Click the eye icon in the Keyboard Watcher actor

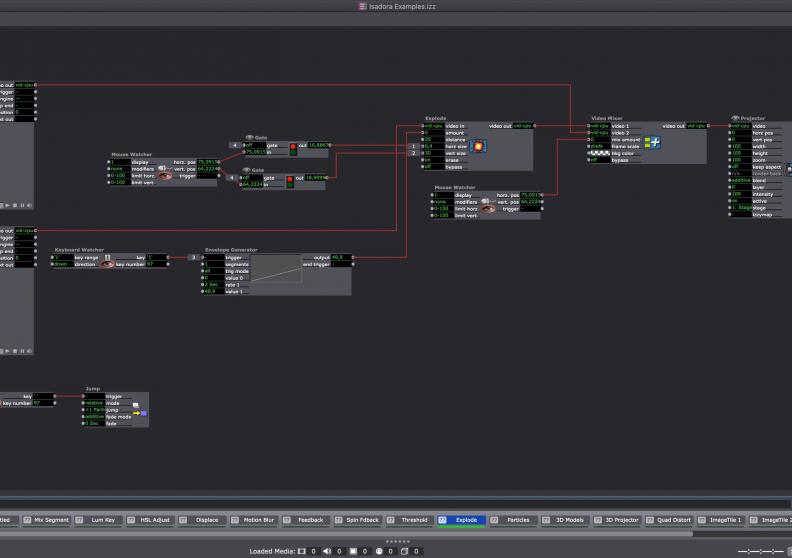107,264
